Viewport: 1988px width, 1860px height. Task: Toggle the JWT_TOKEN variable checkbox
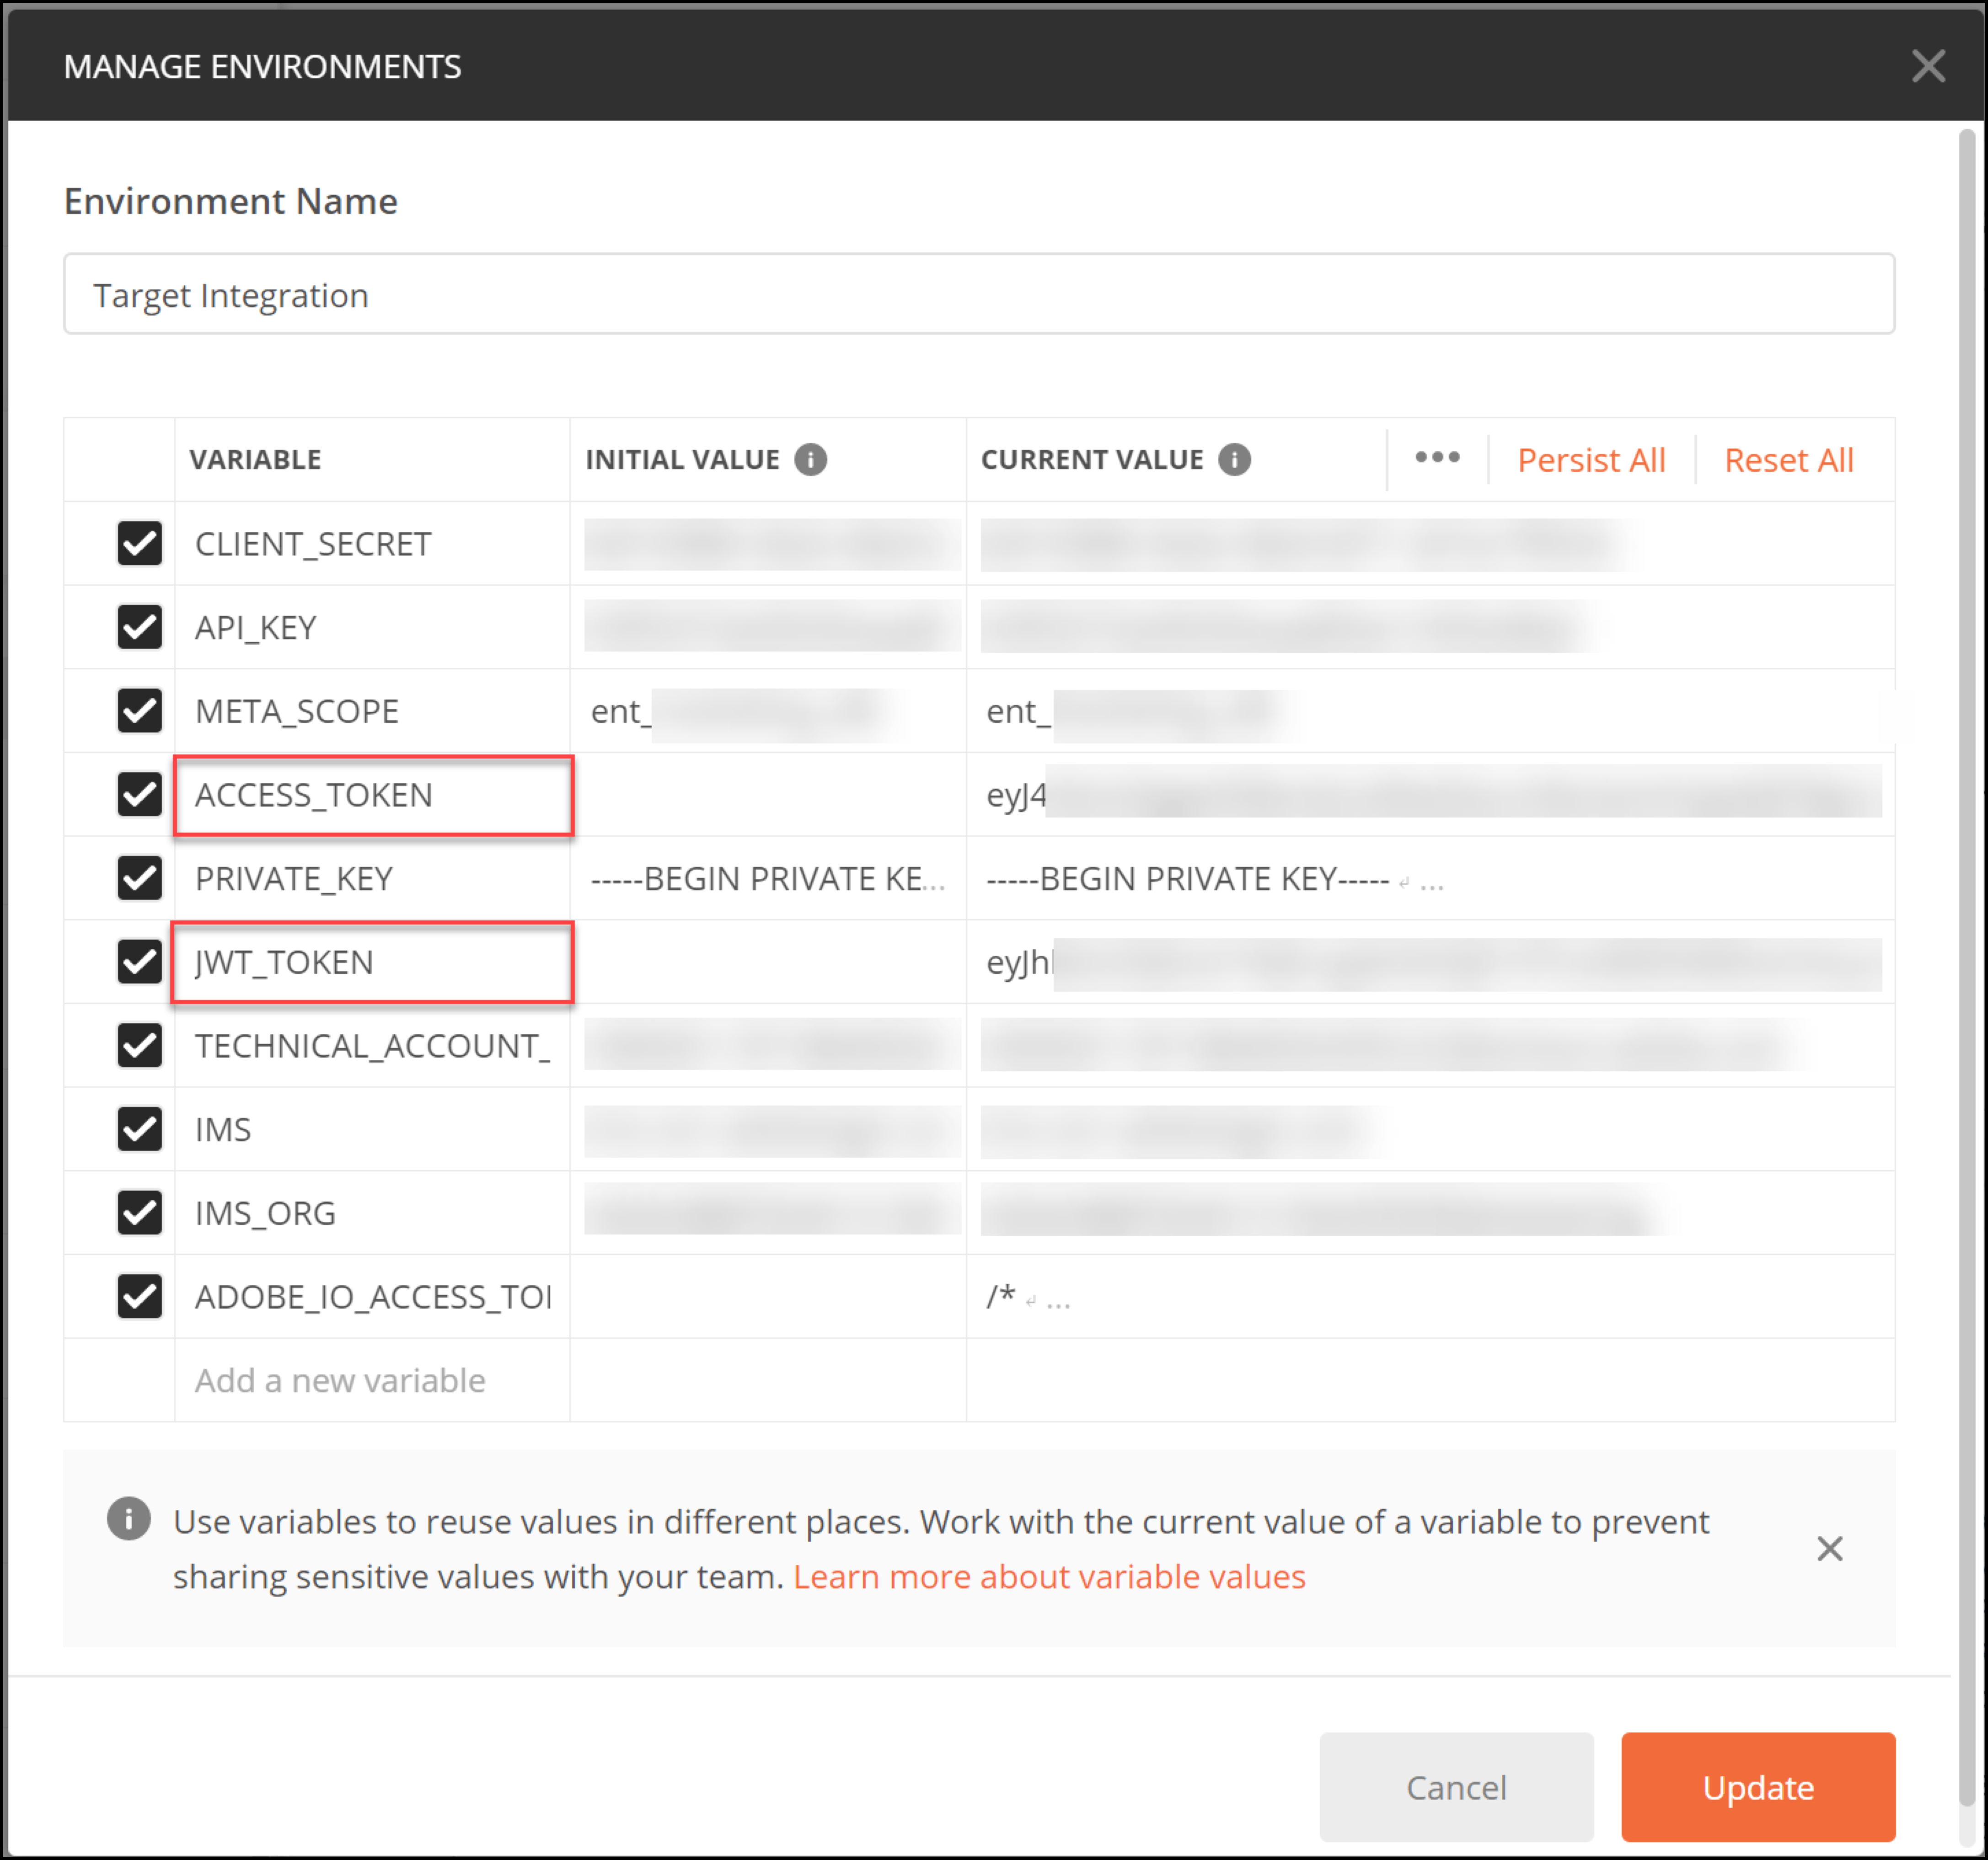tap(140, 962)
